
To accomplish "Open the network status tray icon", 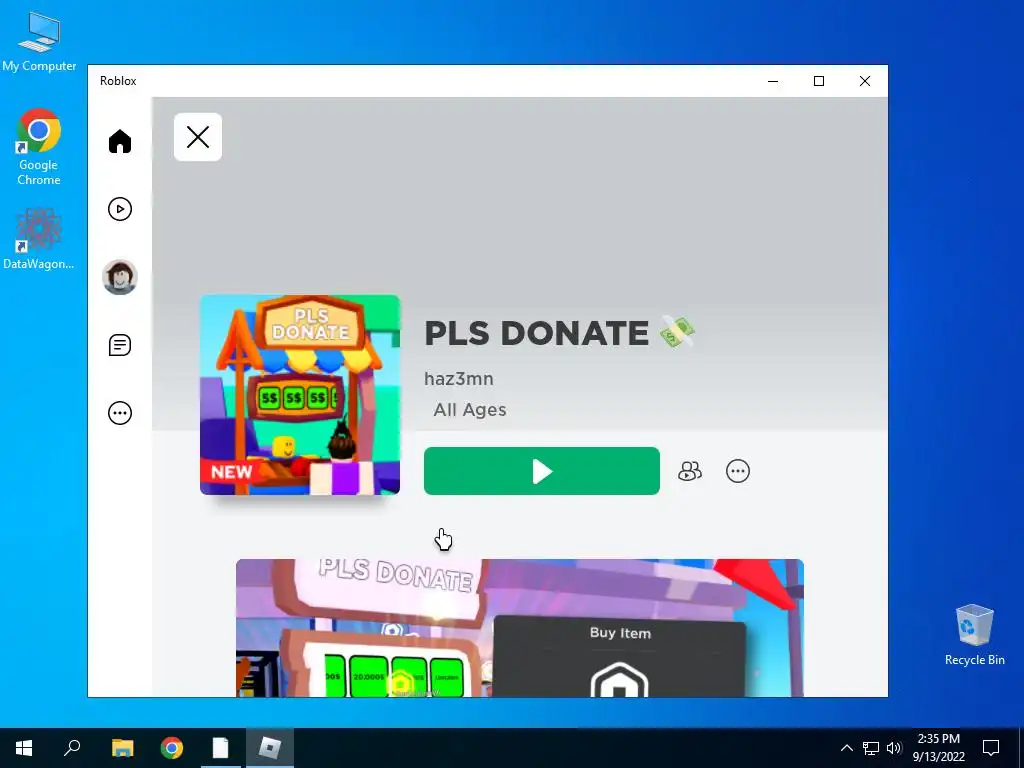I will (x=871, y=748).
